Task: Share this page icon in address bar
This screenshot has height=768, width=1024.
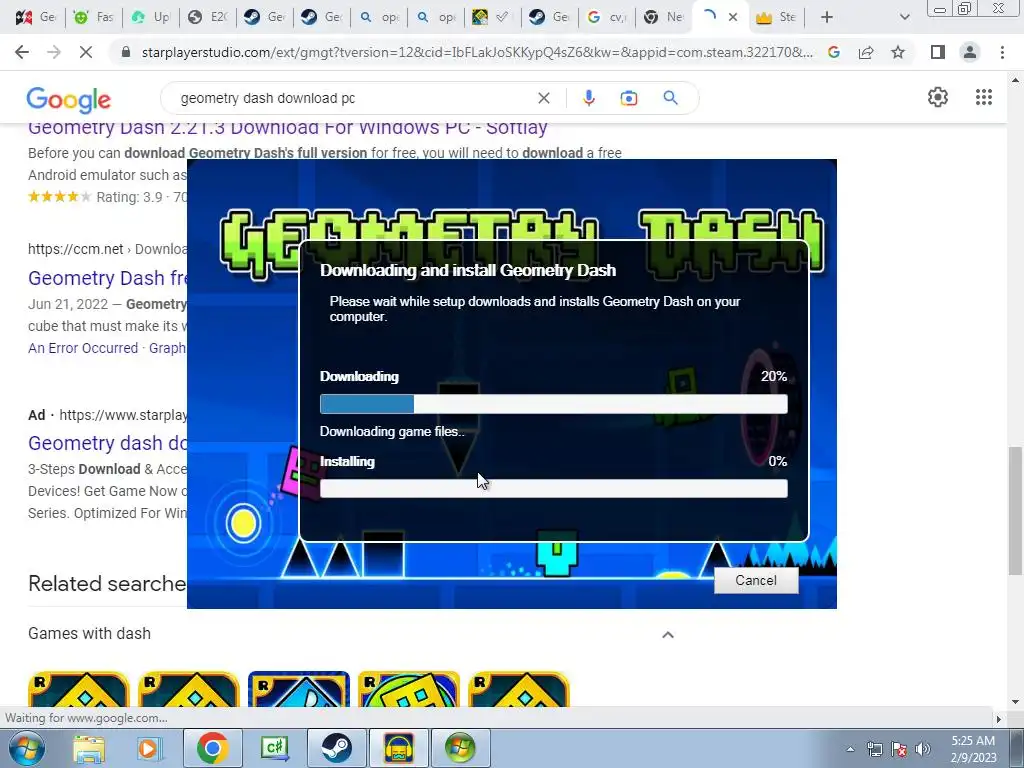Action: (866, 52)
